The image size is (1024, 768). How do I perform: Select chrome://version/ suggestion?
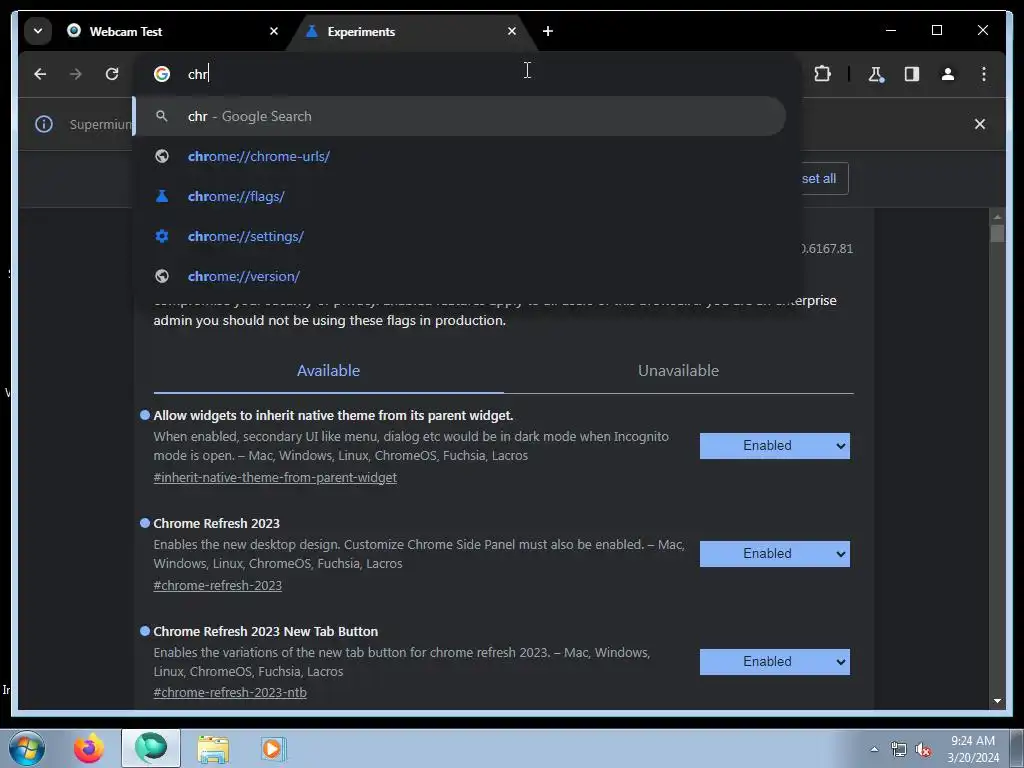pos(460,276)
